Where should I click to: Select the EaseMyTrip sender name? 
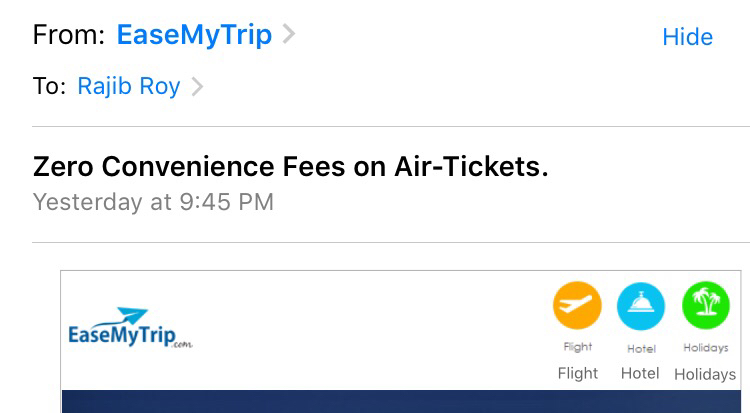(x=194, y=35)
